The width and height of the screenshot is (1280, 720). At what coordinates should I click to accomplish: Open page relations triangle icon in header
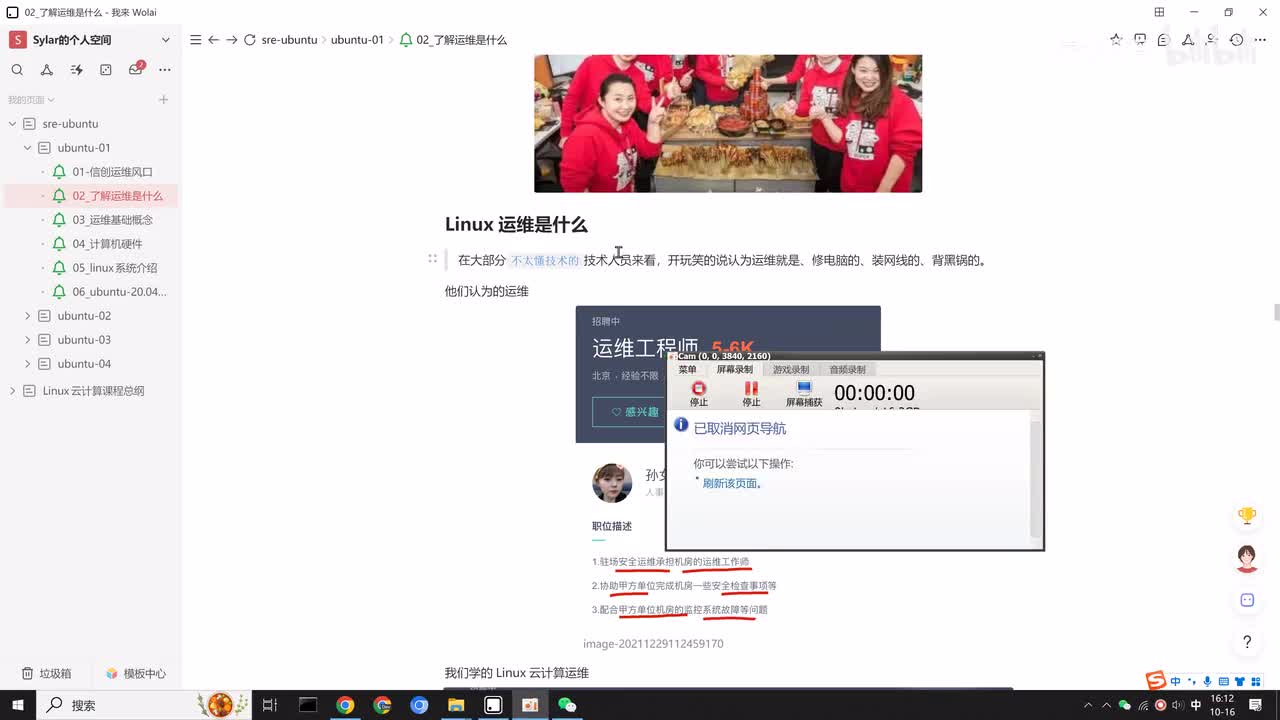coord(1188,40)
